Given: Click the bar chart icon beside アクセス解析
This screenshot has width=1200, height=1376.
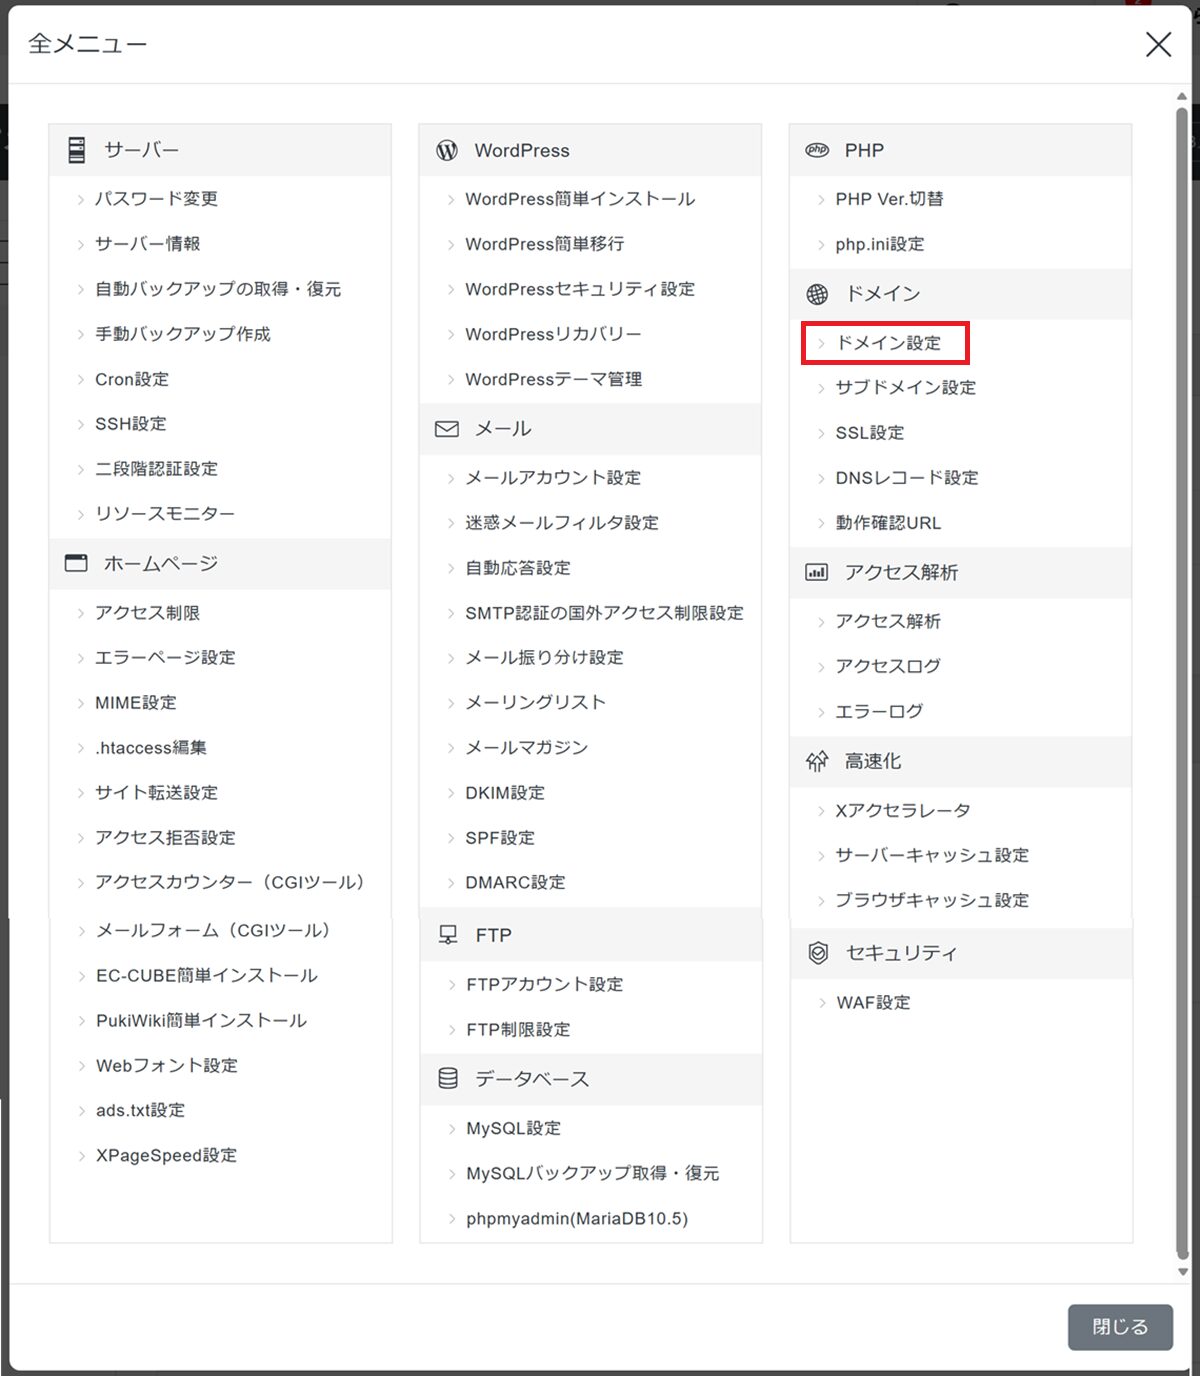Looking at the screenshot, I should coord(817,572).
